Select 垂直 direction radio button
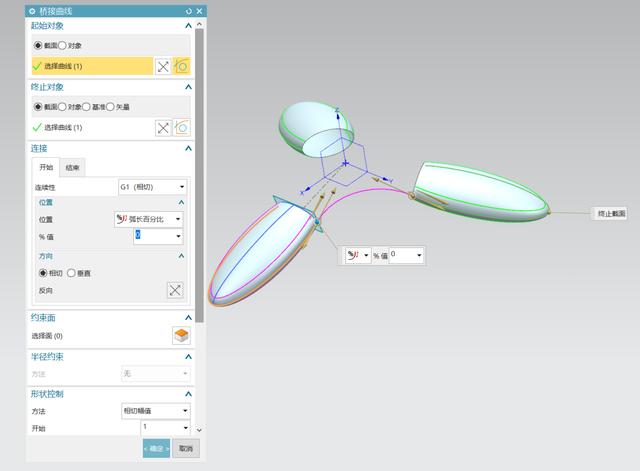 (x=71, y=273)
